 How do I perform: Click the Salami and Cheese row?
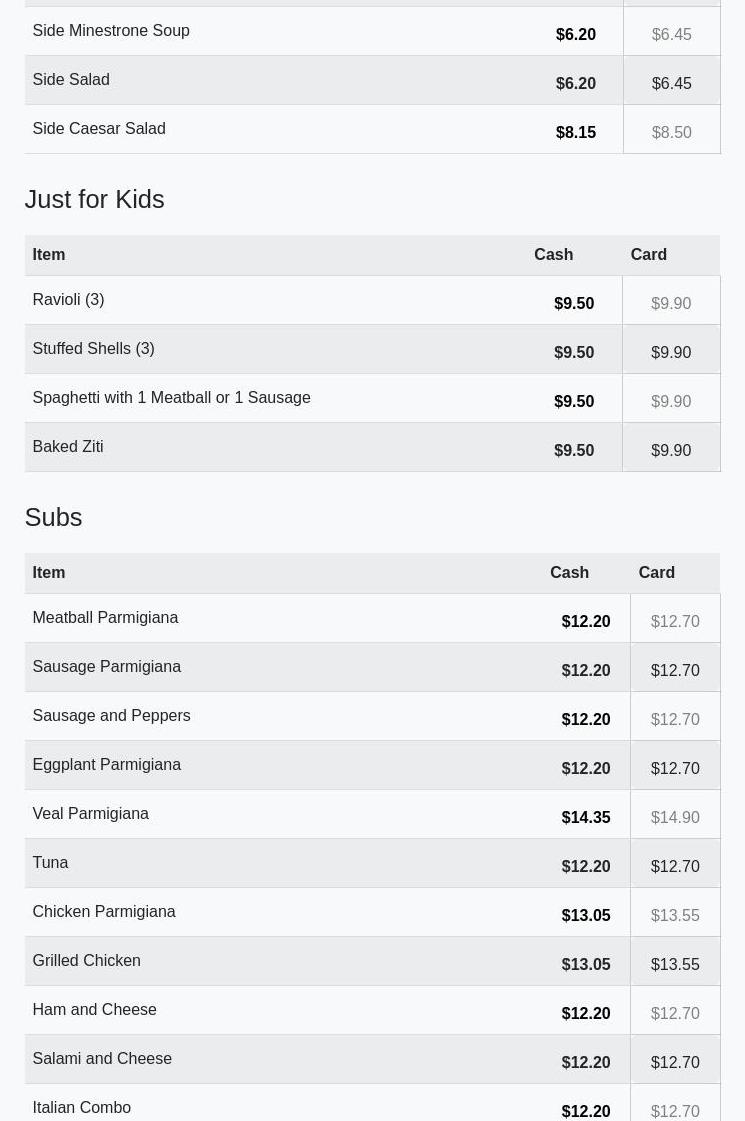coord(372,1059)
